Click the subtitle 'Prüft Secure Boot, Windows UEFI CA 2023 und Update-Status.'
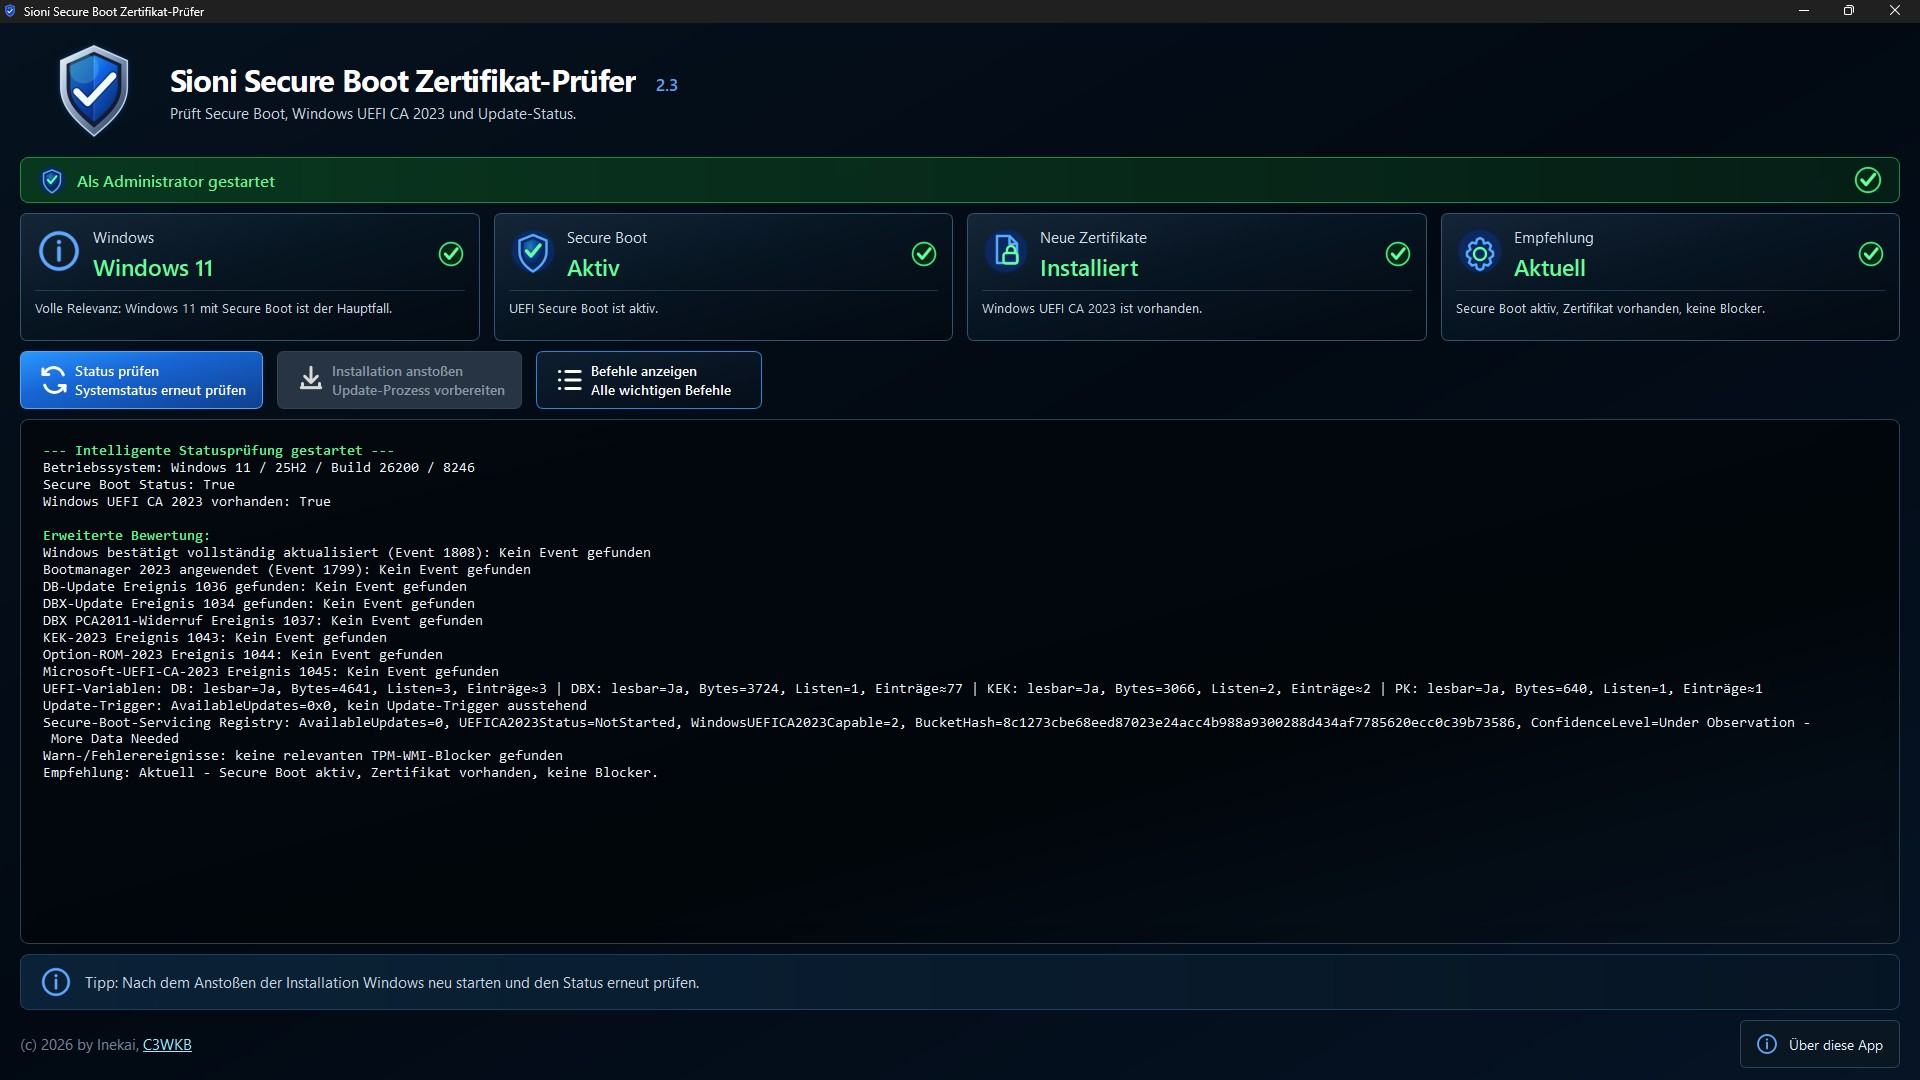Screen dimensions: 1920x1080 coord(373,114)
